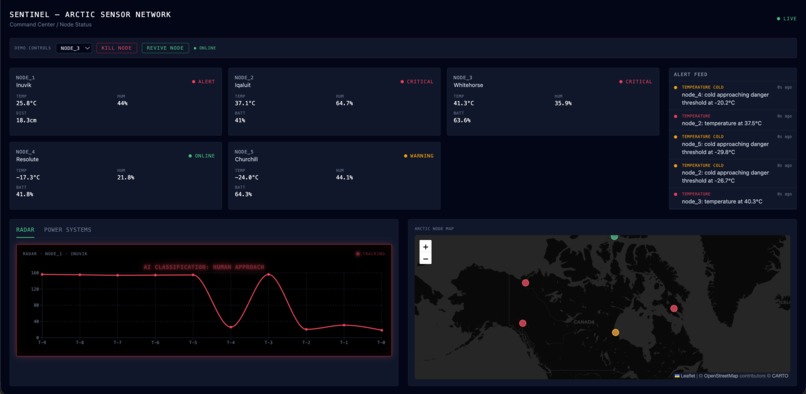Click 'SENTINEL — ARCTIC SENSOR NETWORK' title
The image size is (806, 394).
click(x=90, y=14)
